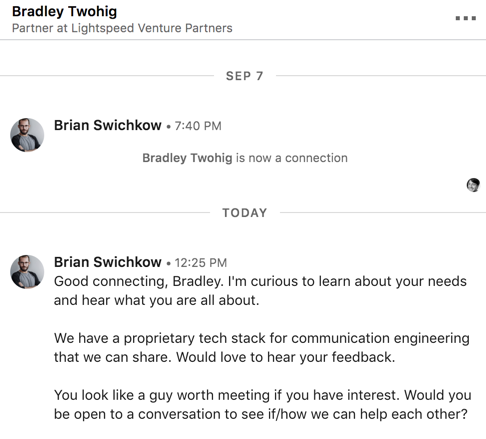Click the 'We have a proprietary tech stack' line

pos(262,338)
